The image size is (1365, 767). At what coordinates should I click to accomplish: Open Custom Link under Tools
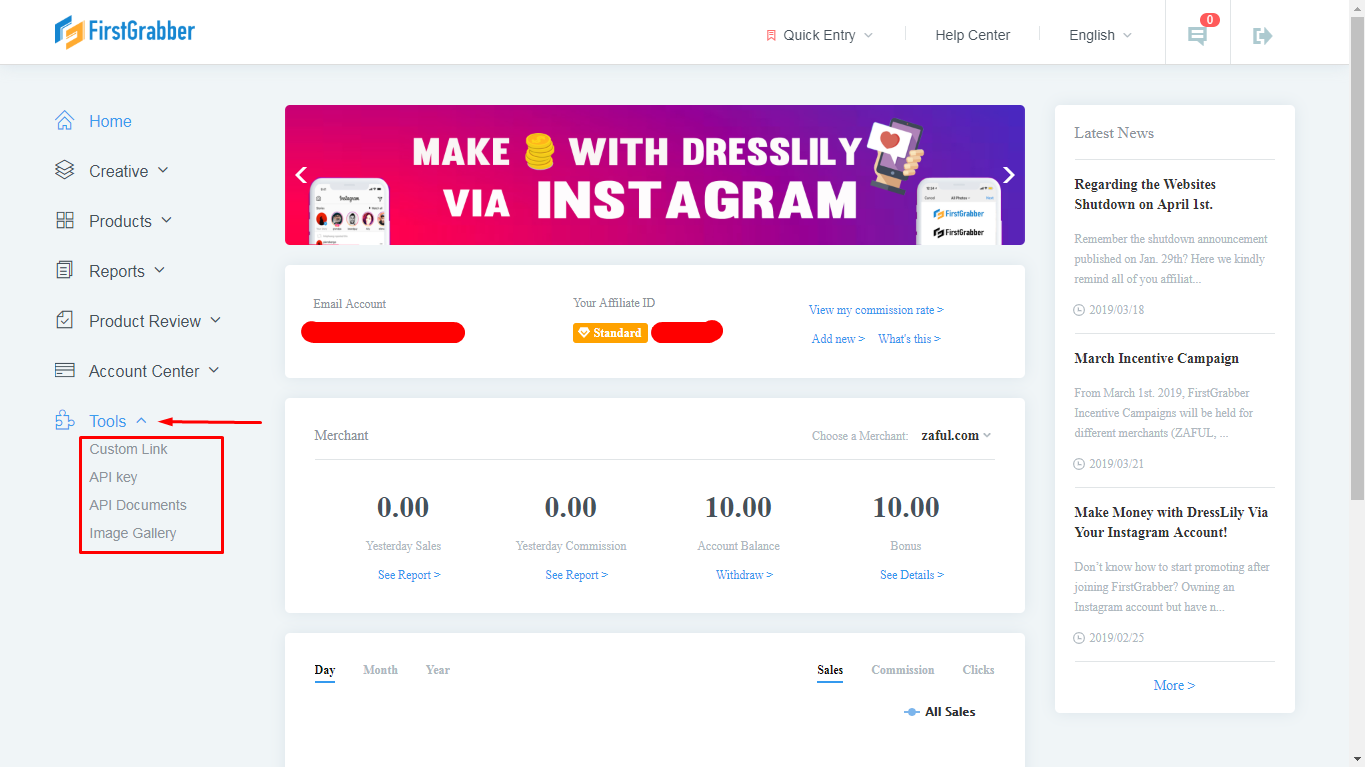128,449
